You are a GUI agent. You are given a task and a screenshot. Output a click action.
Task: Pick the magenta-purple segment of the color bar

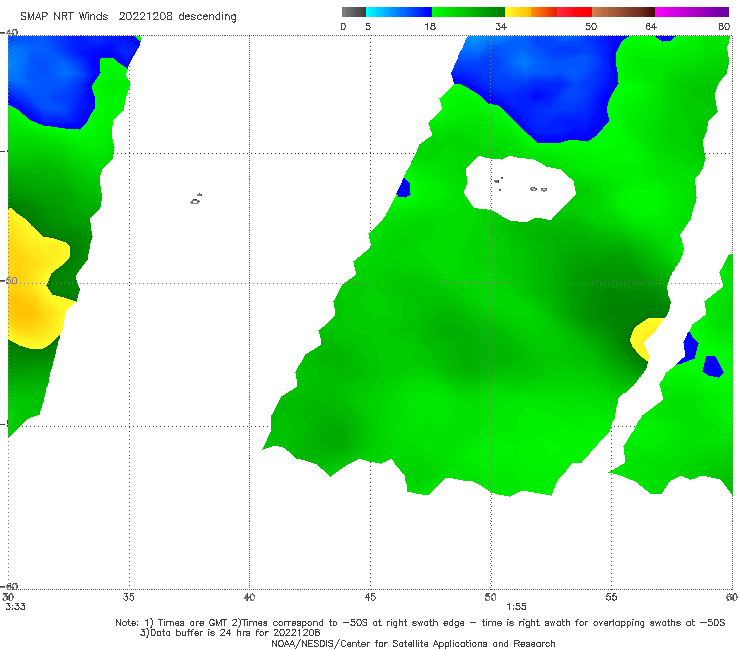[x=692, y=12]
